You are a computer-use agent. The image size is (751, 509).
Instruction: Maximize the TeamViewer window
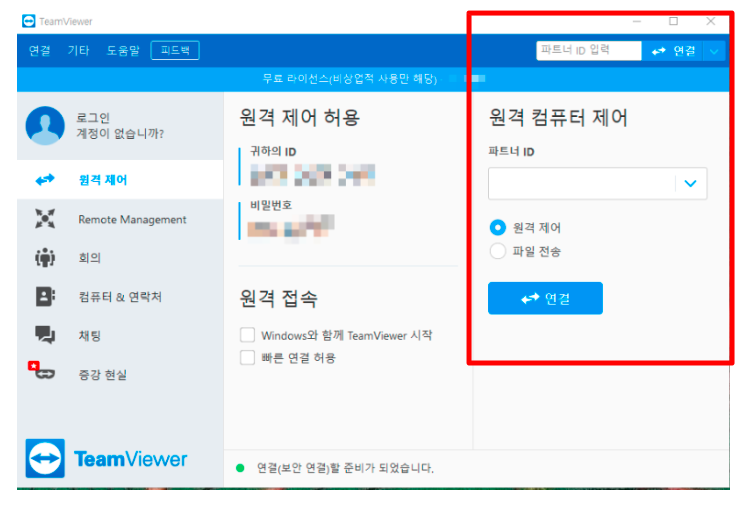[673, 21]
